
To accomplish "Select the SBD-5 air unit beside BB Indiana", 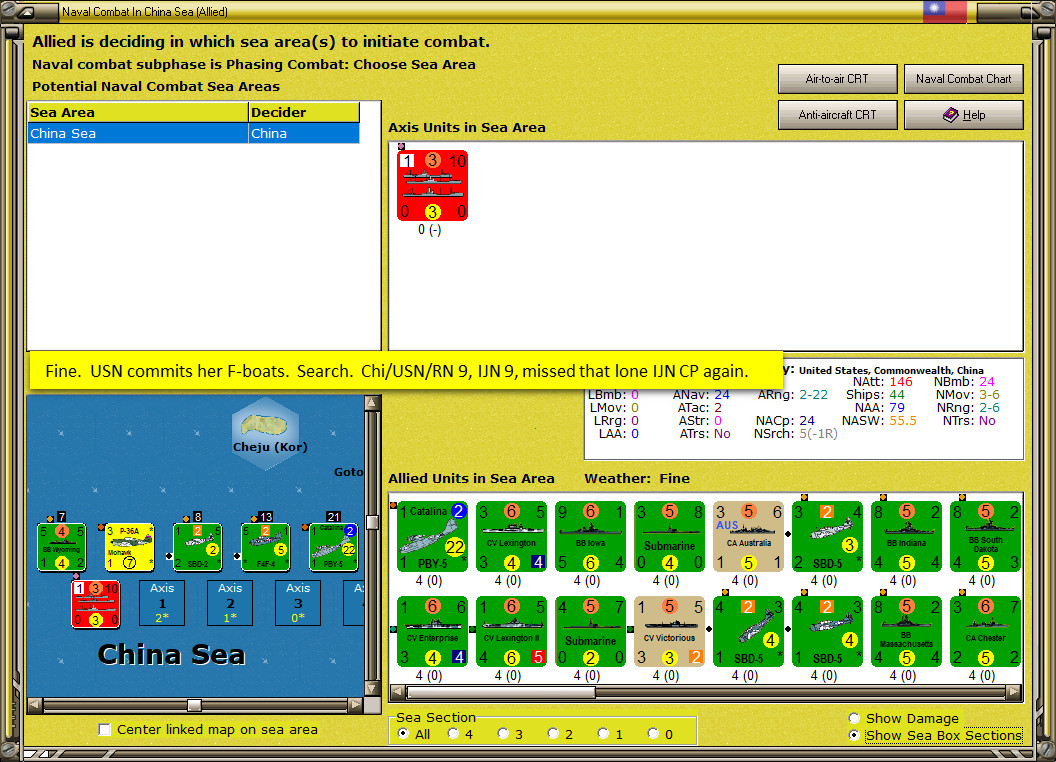I will [827, 536].
